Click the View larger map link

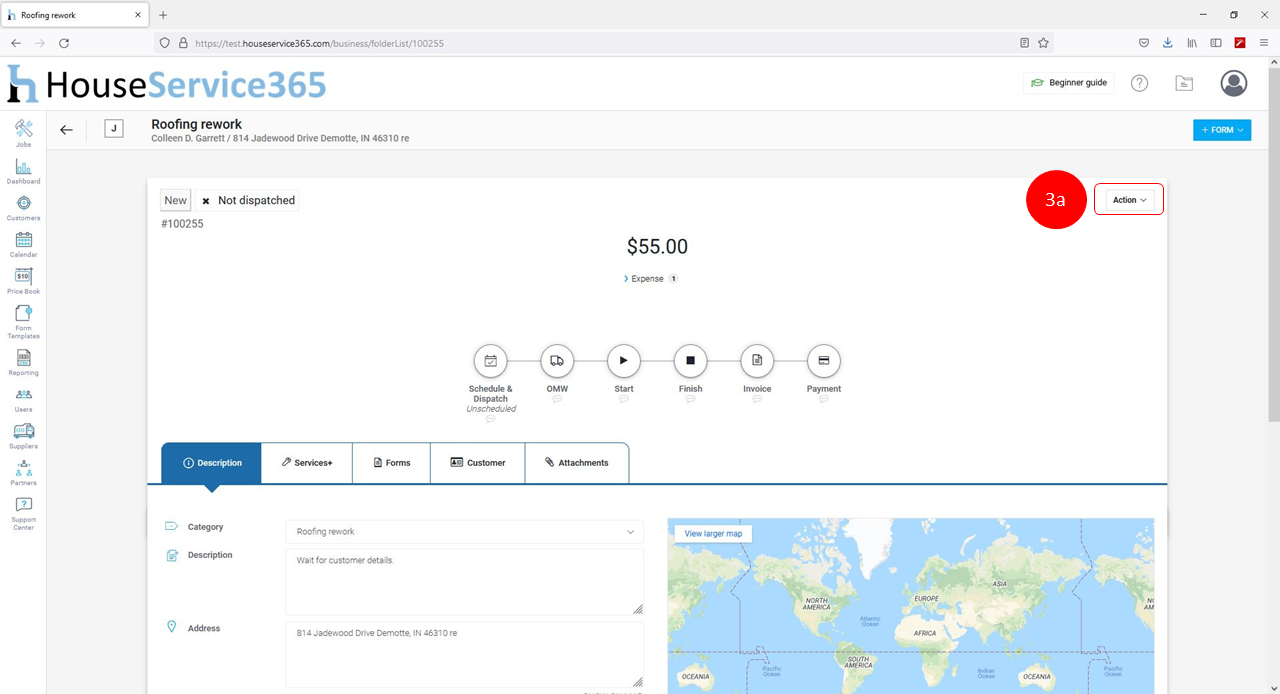coord(713,534)
